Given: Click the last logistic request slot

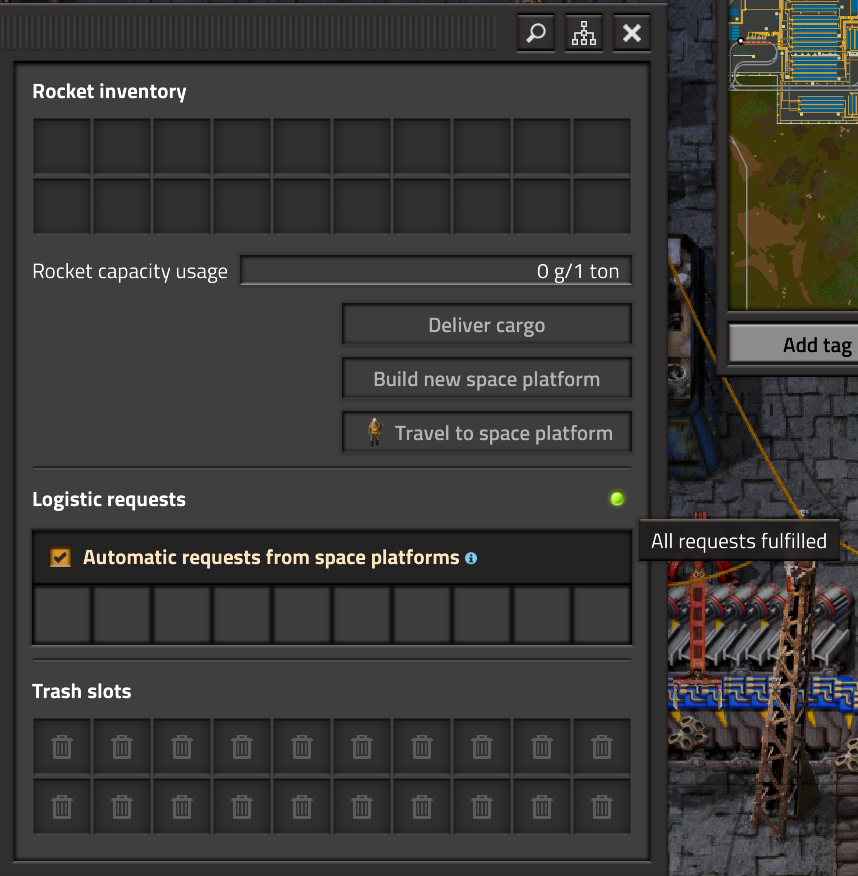Looking at the screenshot, I should pos(601,615).
